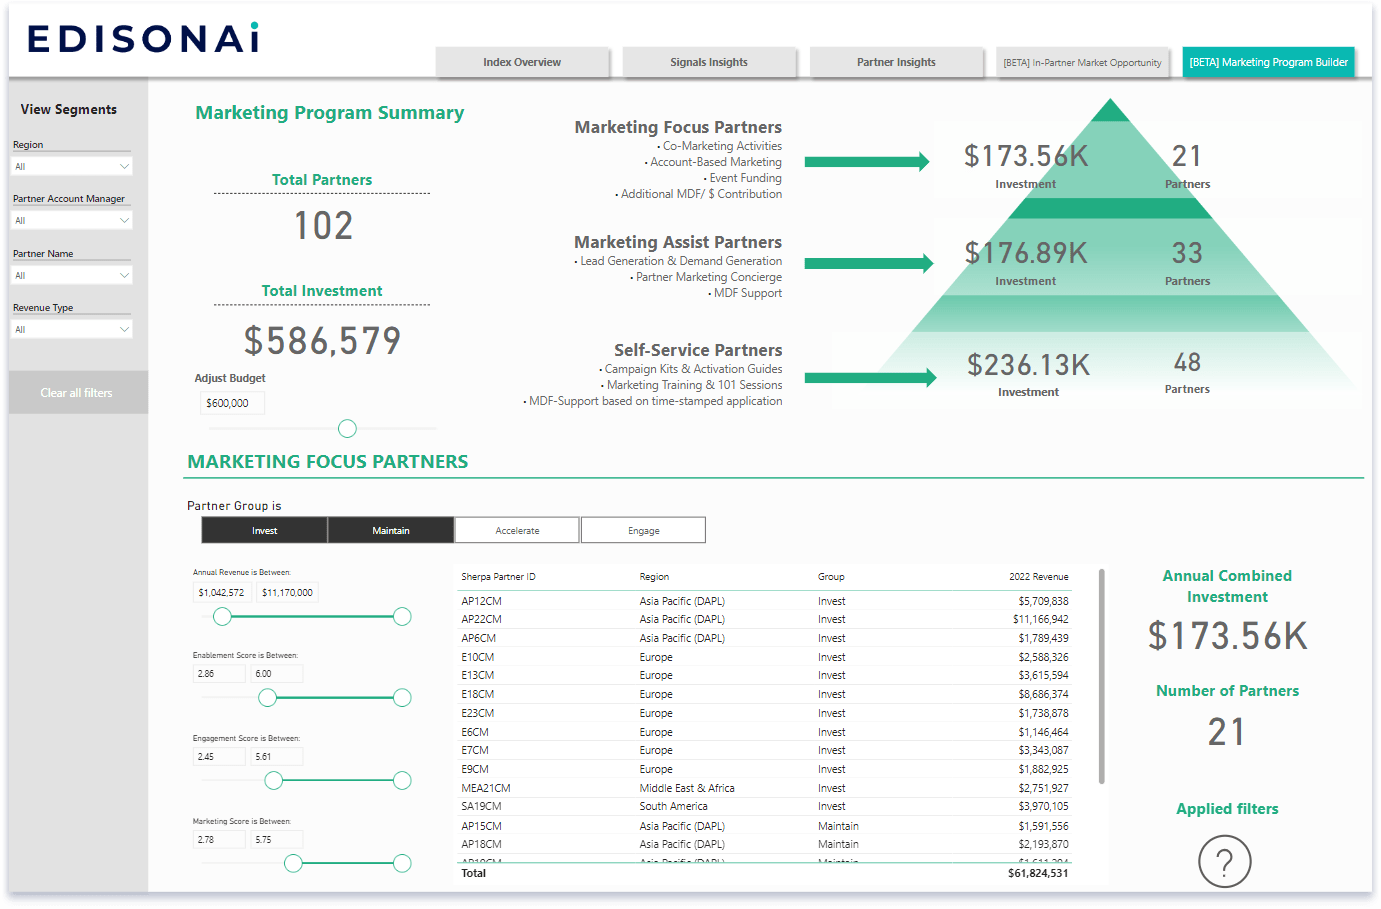Expand the Partner Name dropdown

[x=72, y=275]
